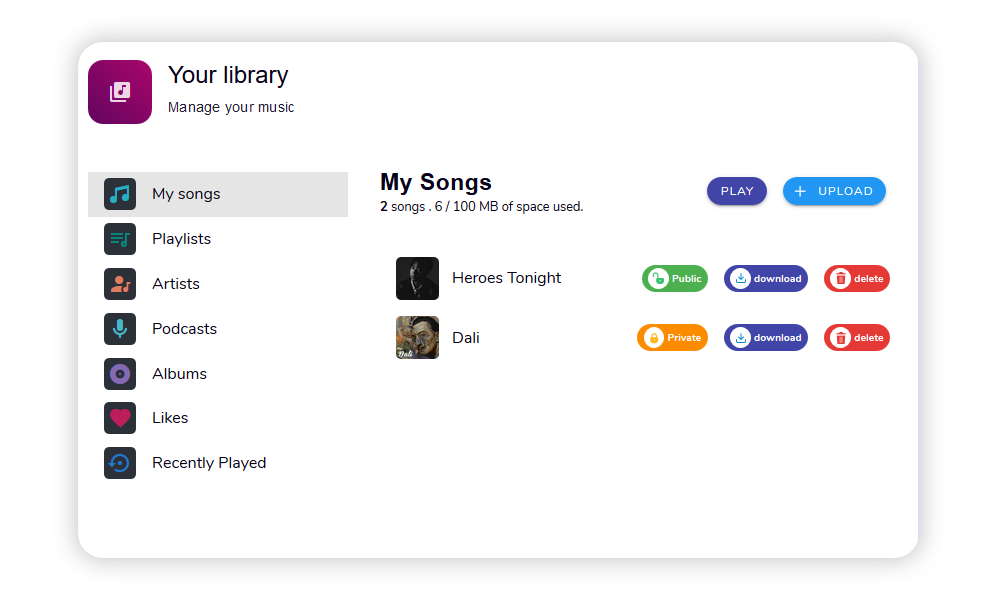Open the Playlists section
1000x600 pixels.
pos(181,239)
